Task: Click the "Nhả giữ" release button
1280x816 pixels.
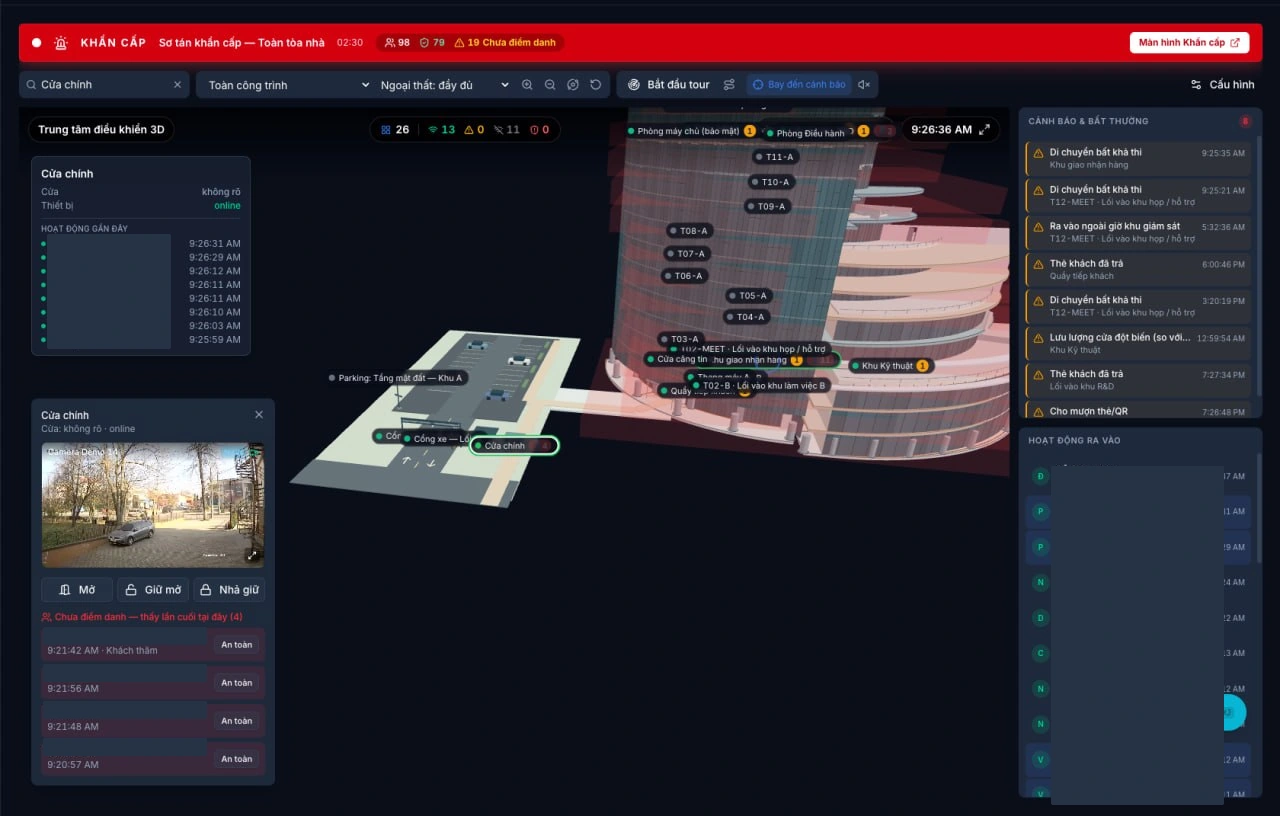Action: (229, 590)
